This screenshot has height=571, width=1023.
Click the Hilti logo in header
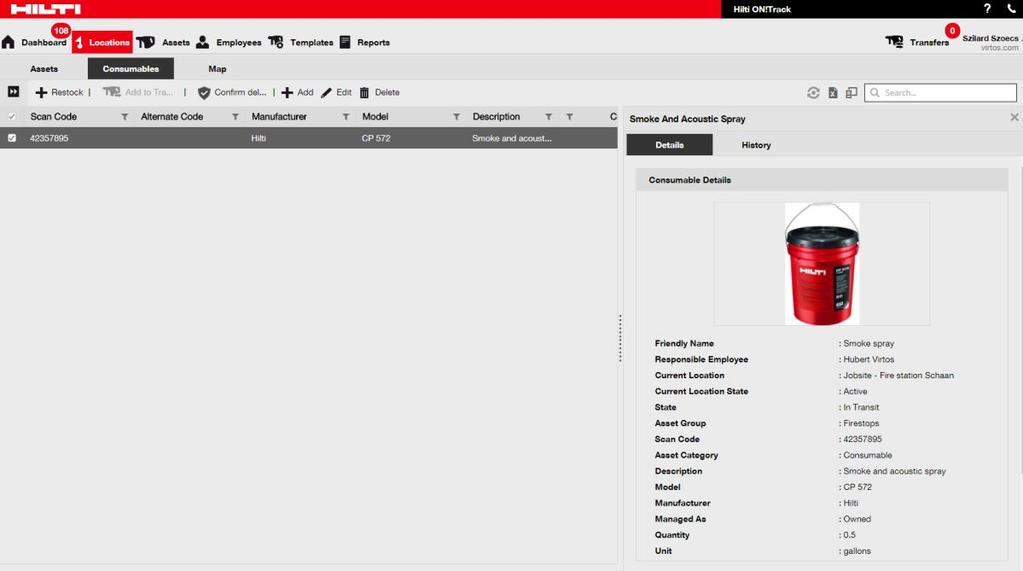(x=46, y=9)
